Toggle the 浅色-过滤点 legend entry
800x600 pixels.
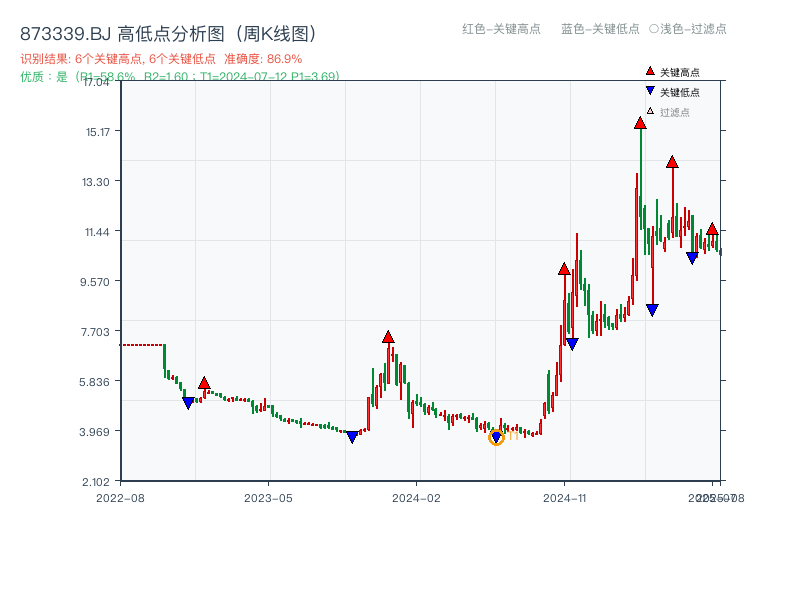(x=692, y=30)
